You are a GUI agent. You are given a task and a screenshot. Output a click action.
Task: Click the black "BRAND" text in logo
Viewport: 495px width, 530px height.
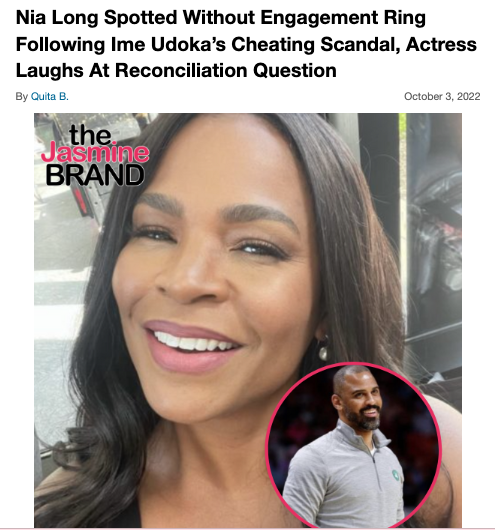coord(95,175)
